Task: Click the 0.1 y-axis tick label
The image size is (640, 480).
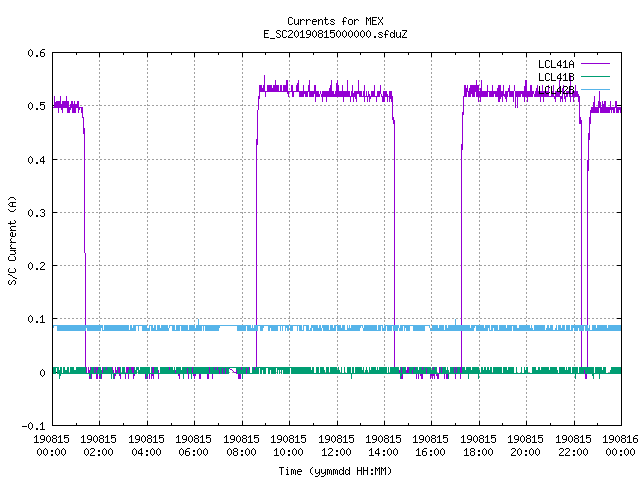Action: [x=37, y=319]
